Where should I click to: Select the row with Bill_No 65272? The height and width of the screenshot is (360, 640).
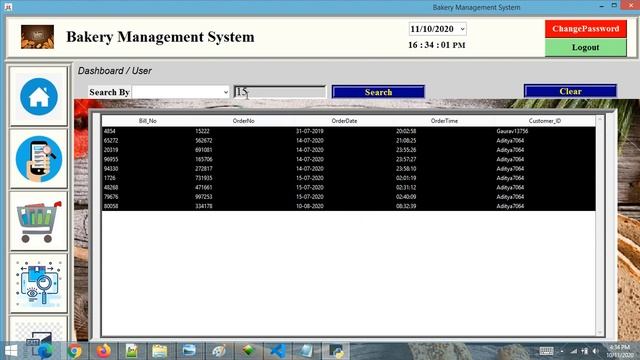pyautogui.click(x=349, y=141)
